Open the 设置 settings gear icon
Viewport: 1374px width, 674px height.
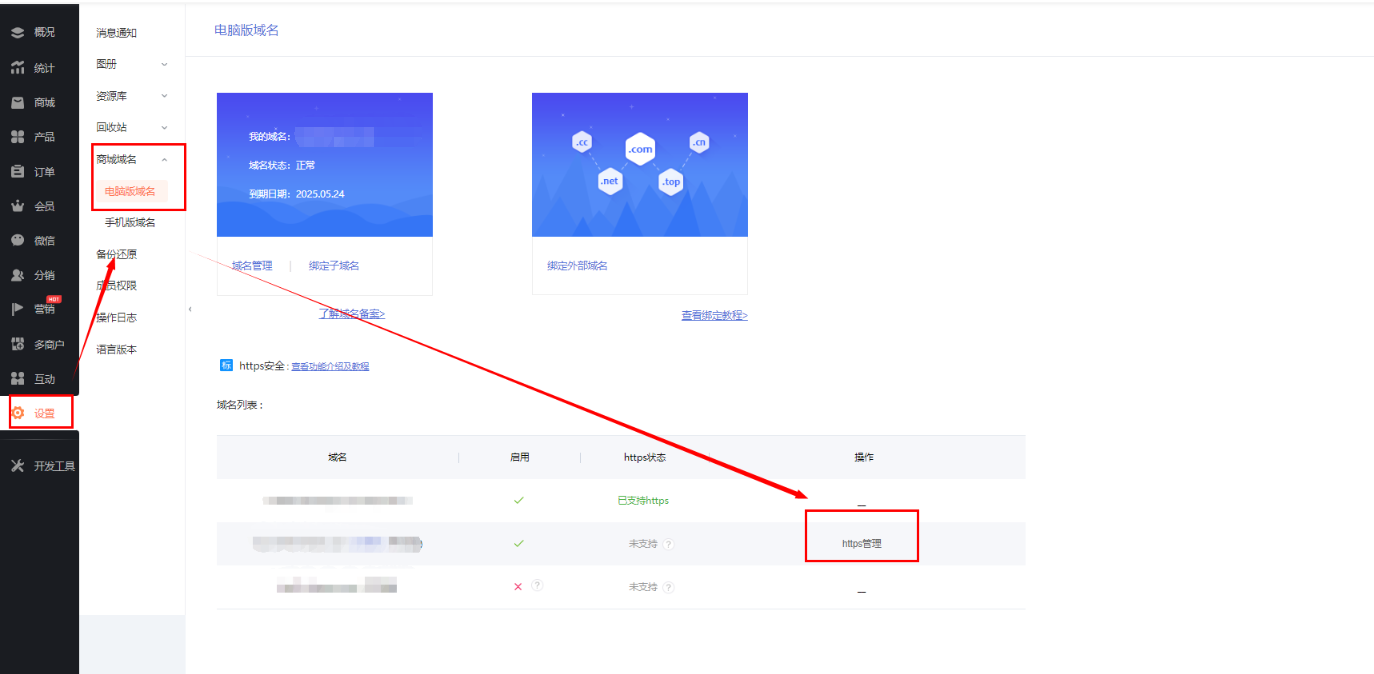coord(17,412)
